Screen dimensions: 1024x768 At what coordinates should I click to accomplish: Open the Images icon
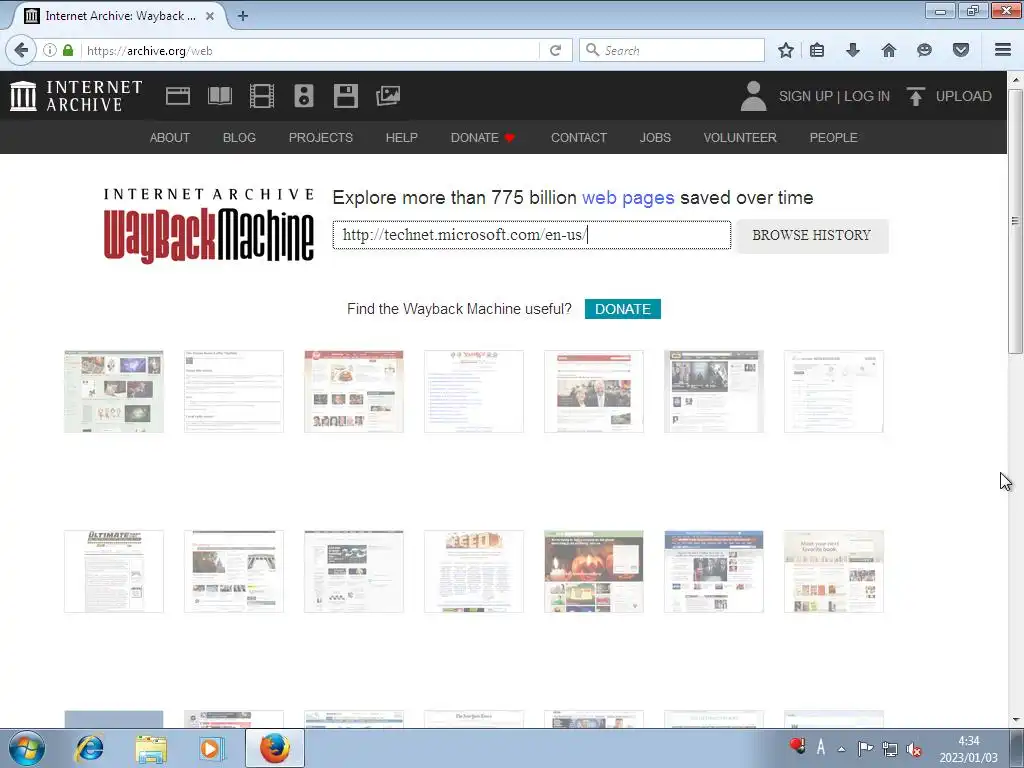[x=388, y=96]
